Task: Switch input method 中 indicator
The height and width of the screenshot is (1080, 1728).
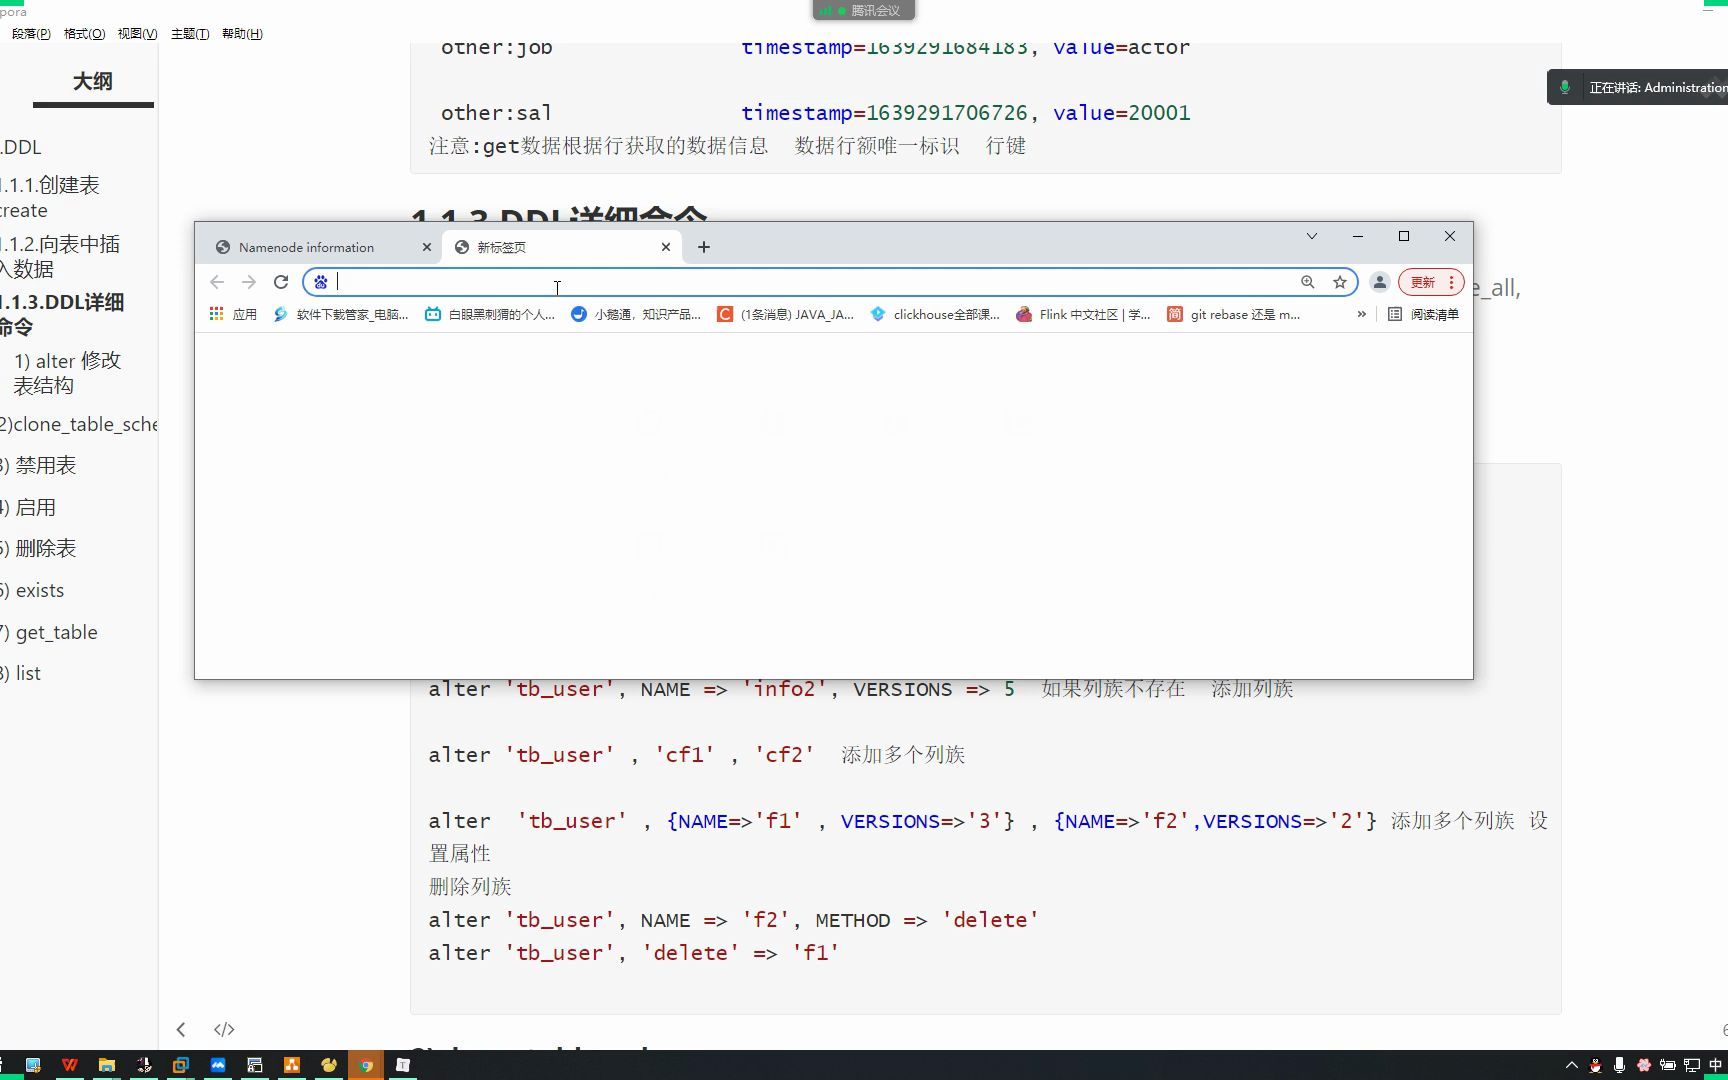Action: coord(1716,1065)
